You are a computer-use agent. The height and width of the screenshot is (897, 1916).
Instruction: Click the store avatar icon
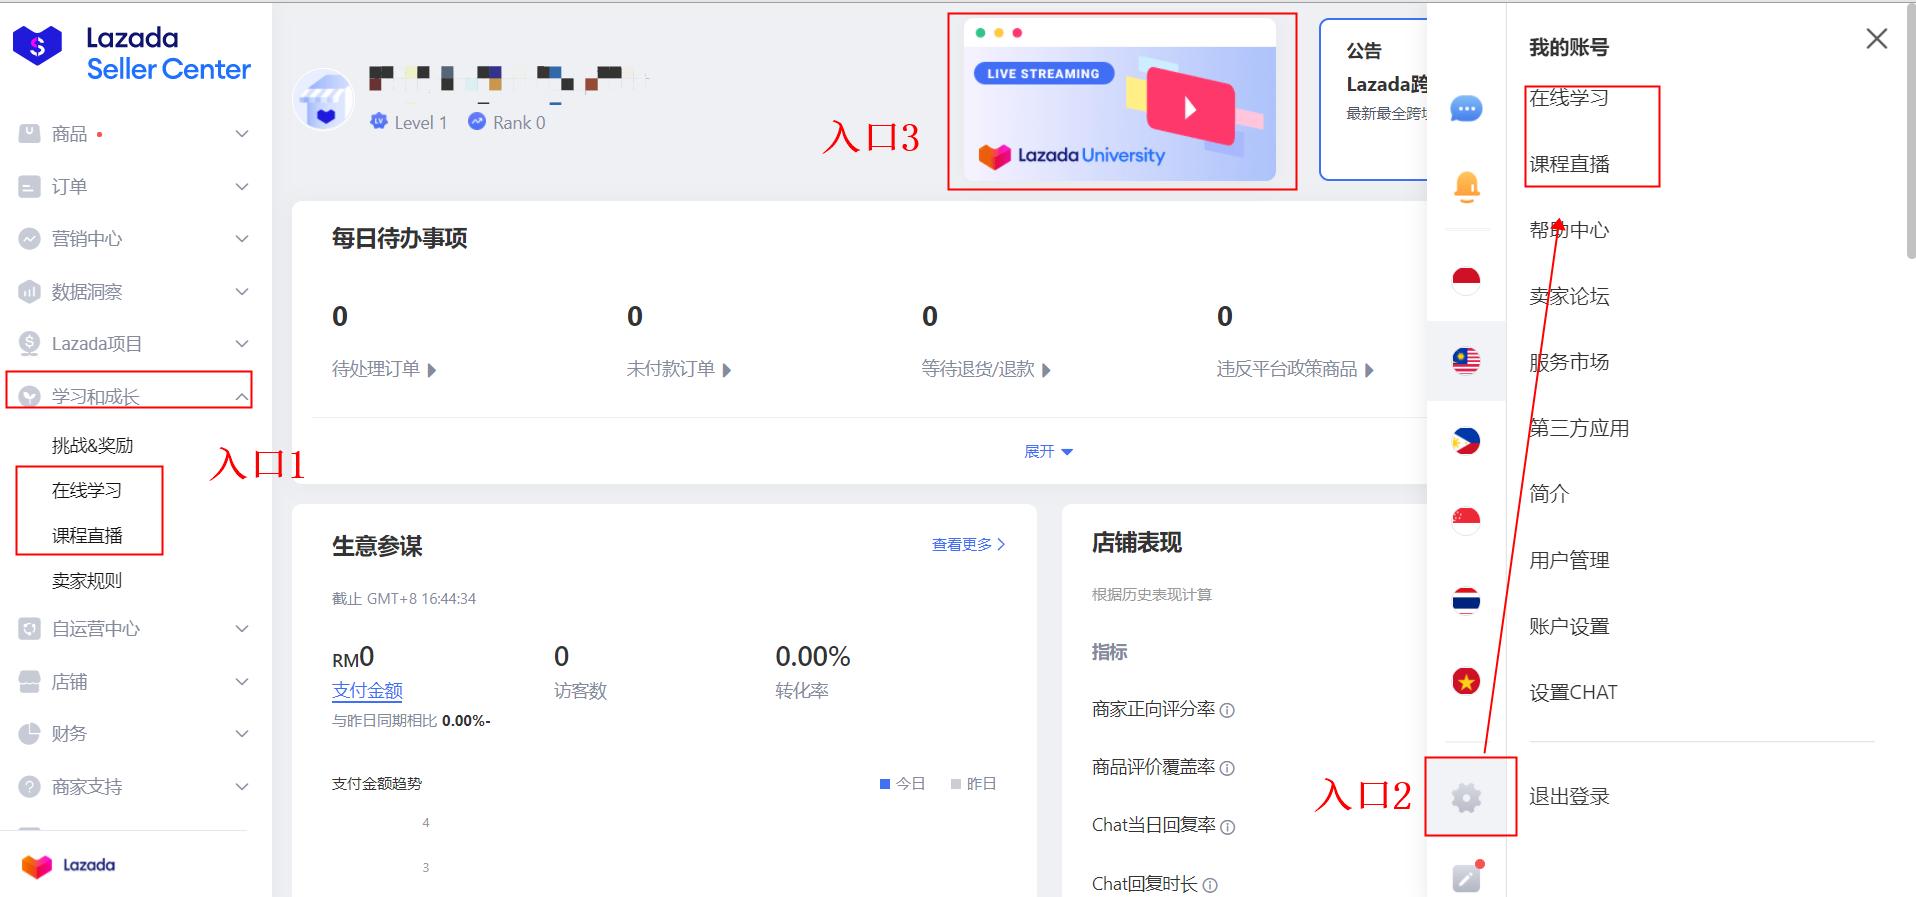324,100
